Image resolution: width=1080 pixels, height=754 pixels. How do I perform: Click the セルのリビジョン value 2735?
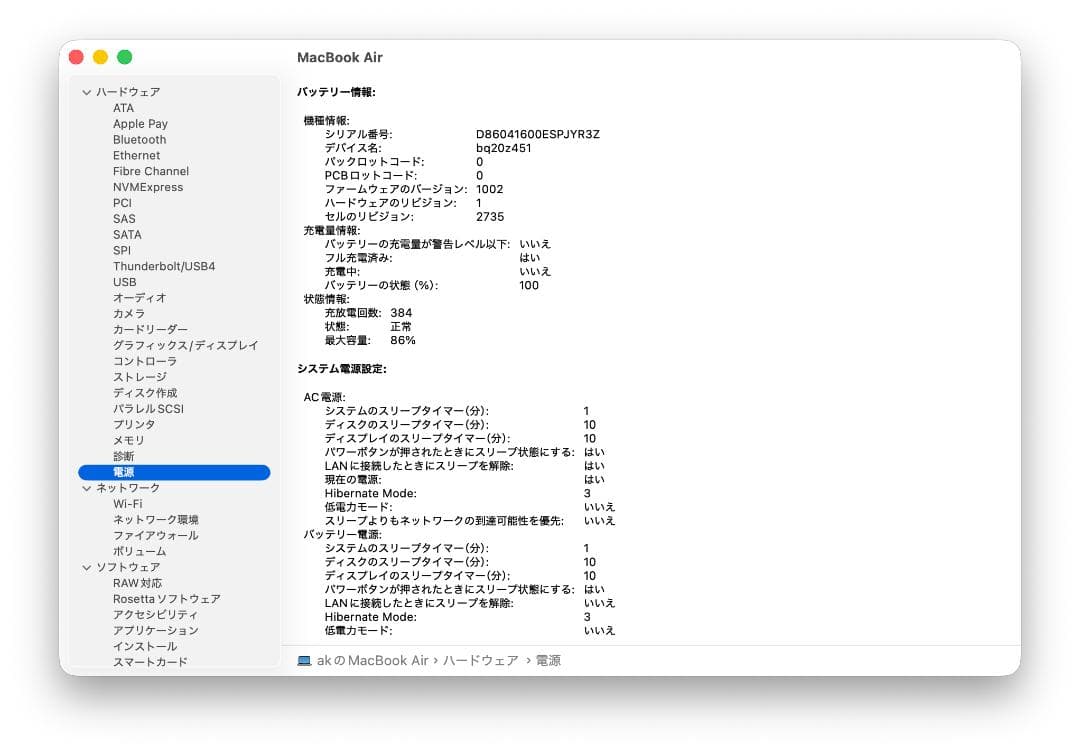click(x=490, y=216)
